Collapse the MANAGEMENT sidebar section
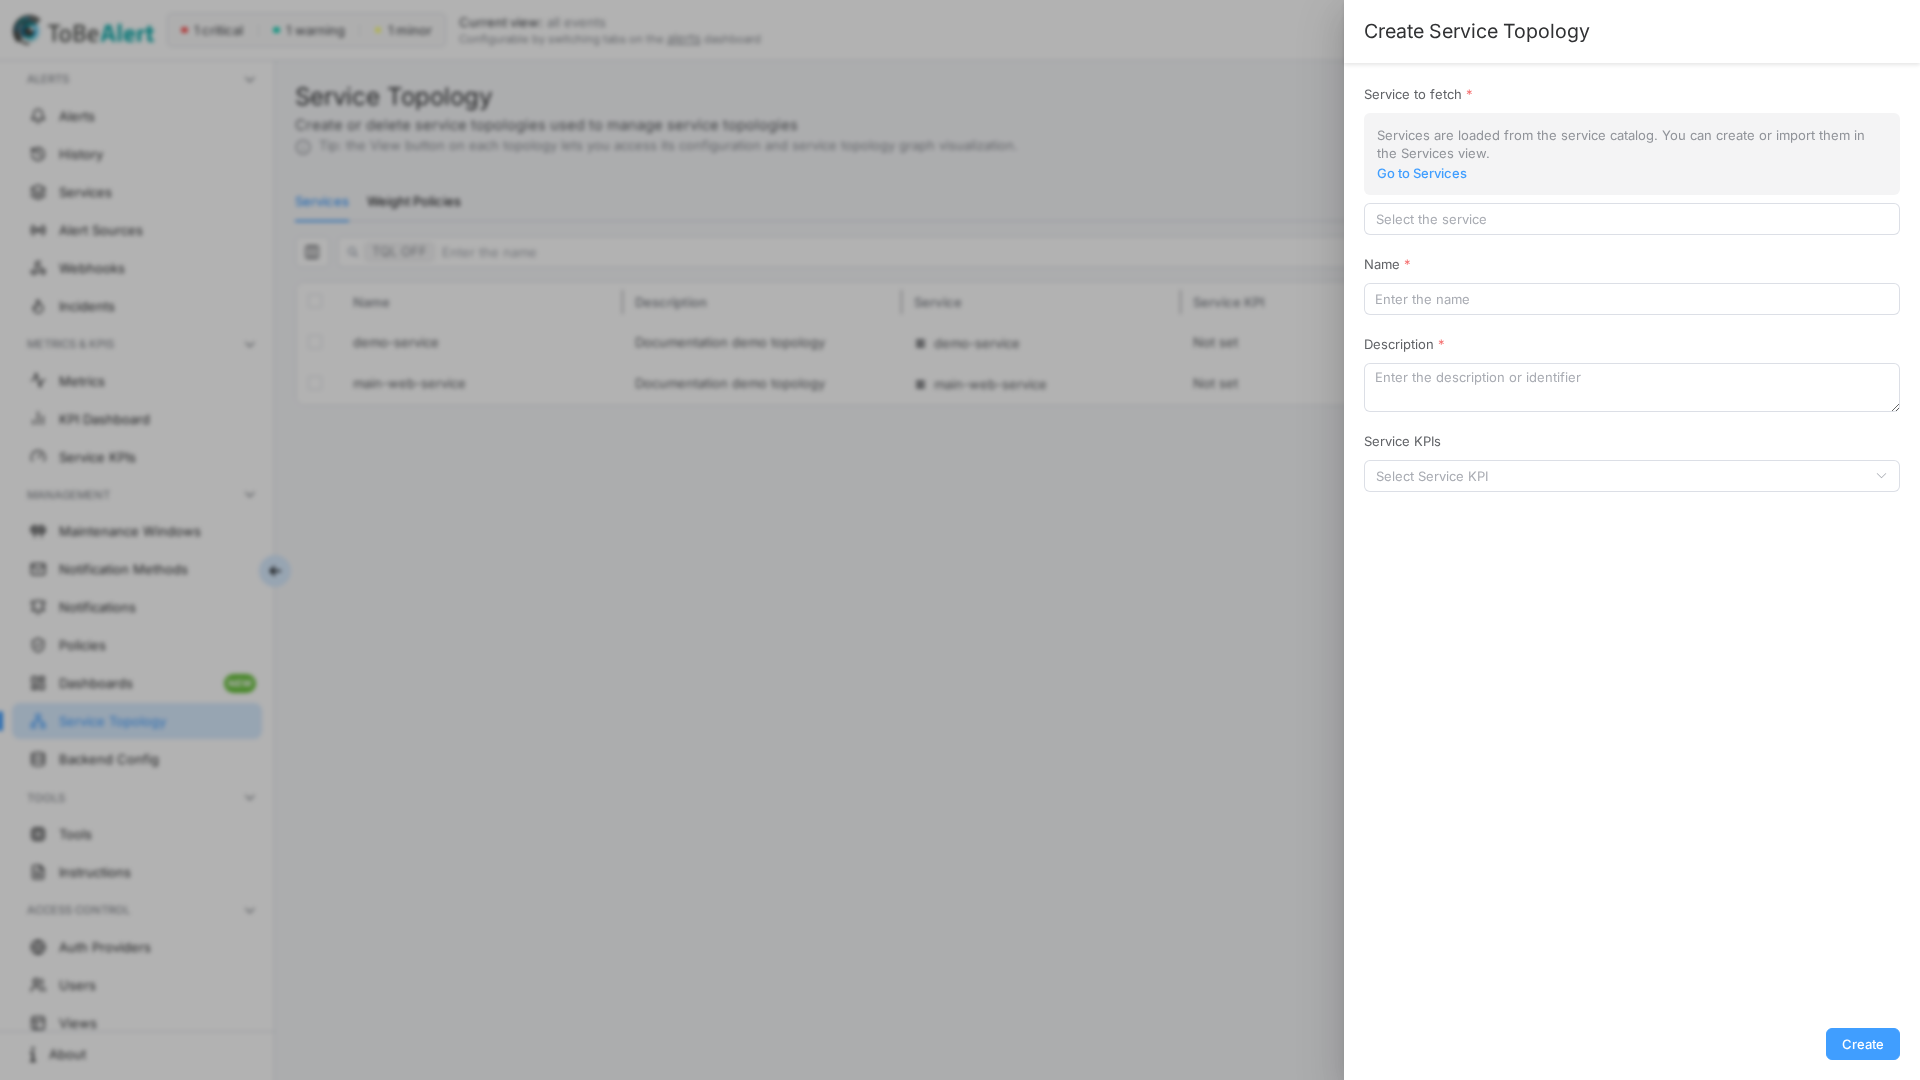Viewport: 1920px width, 1080px height. click(249, 495)
